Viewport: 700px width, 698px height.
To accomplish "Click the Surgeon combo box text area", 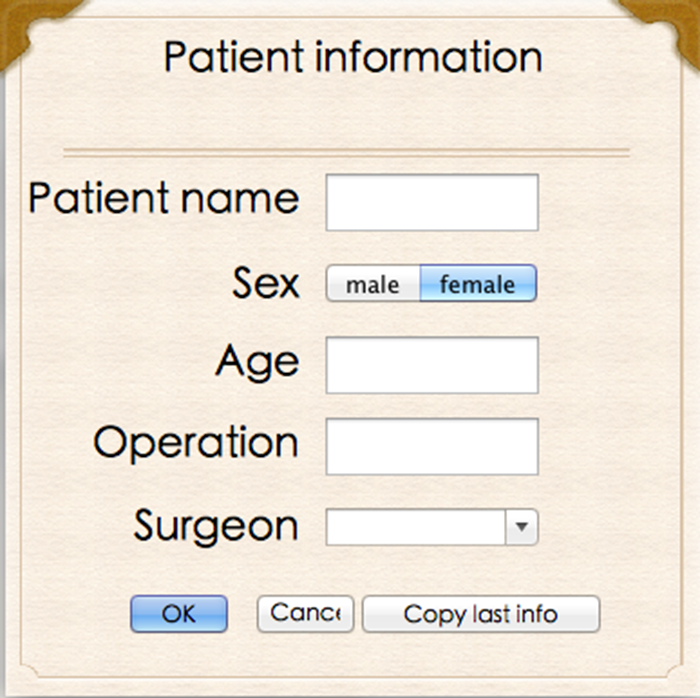I will pos(416,527).
